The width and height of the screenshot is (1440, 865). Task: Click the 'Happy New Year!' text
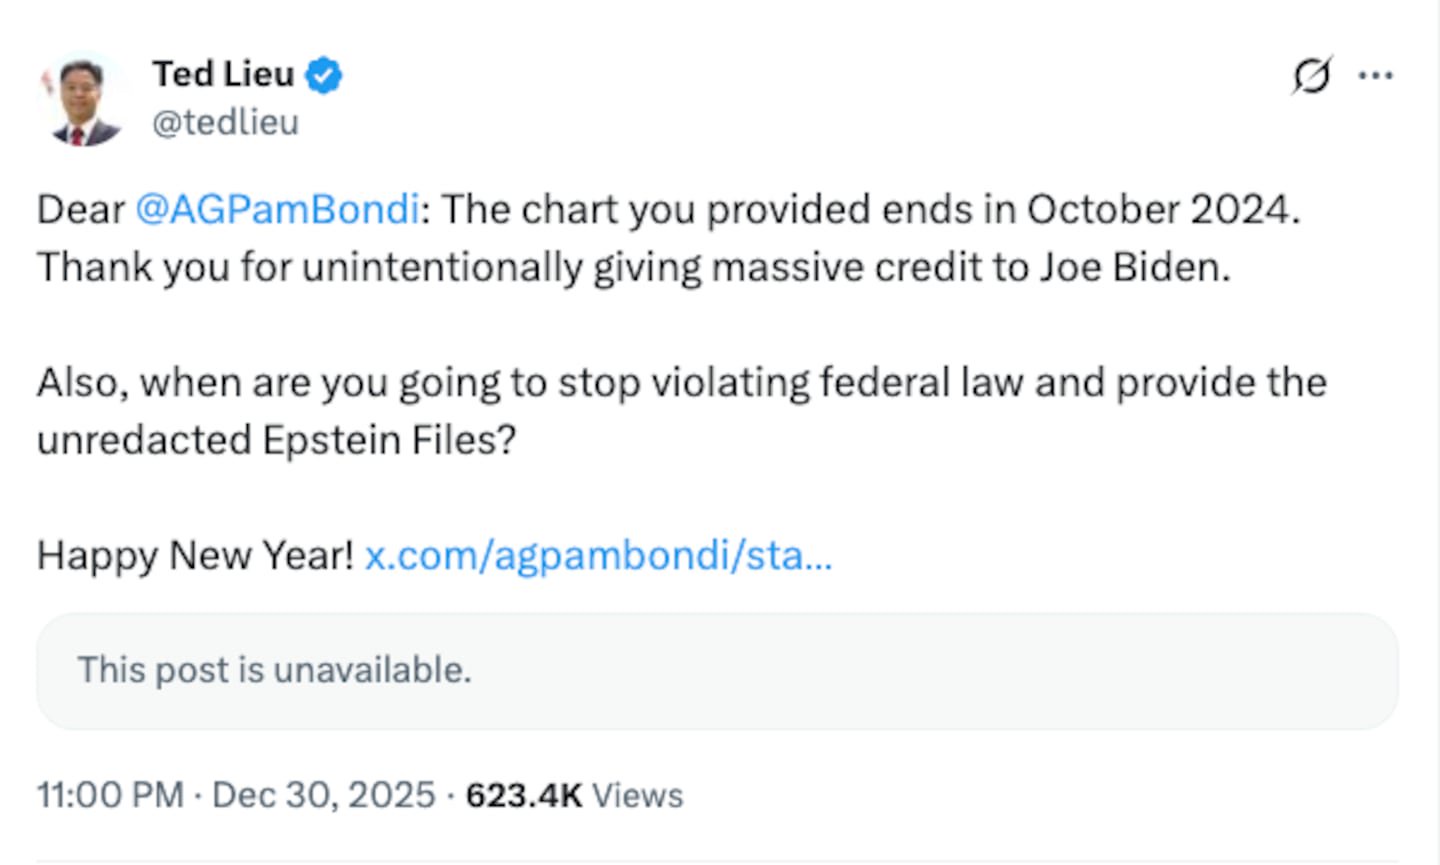tap(195, 555)
